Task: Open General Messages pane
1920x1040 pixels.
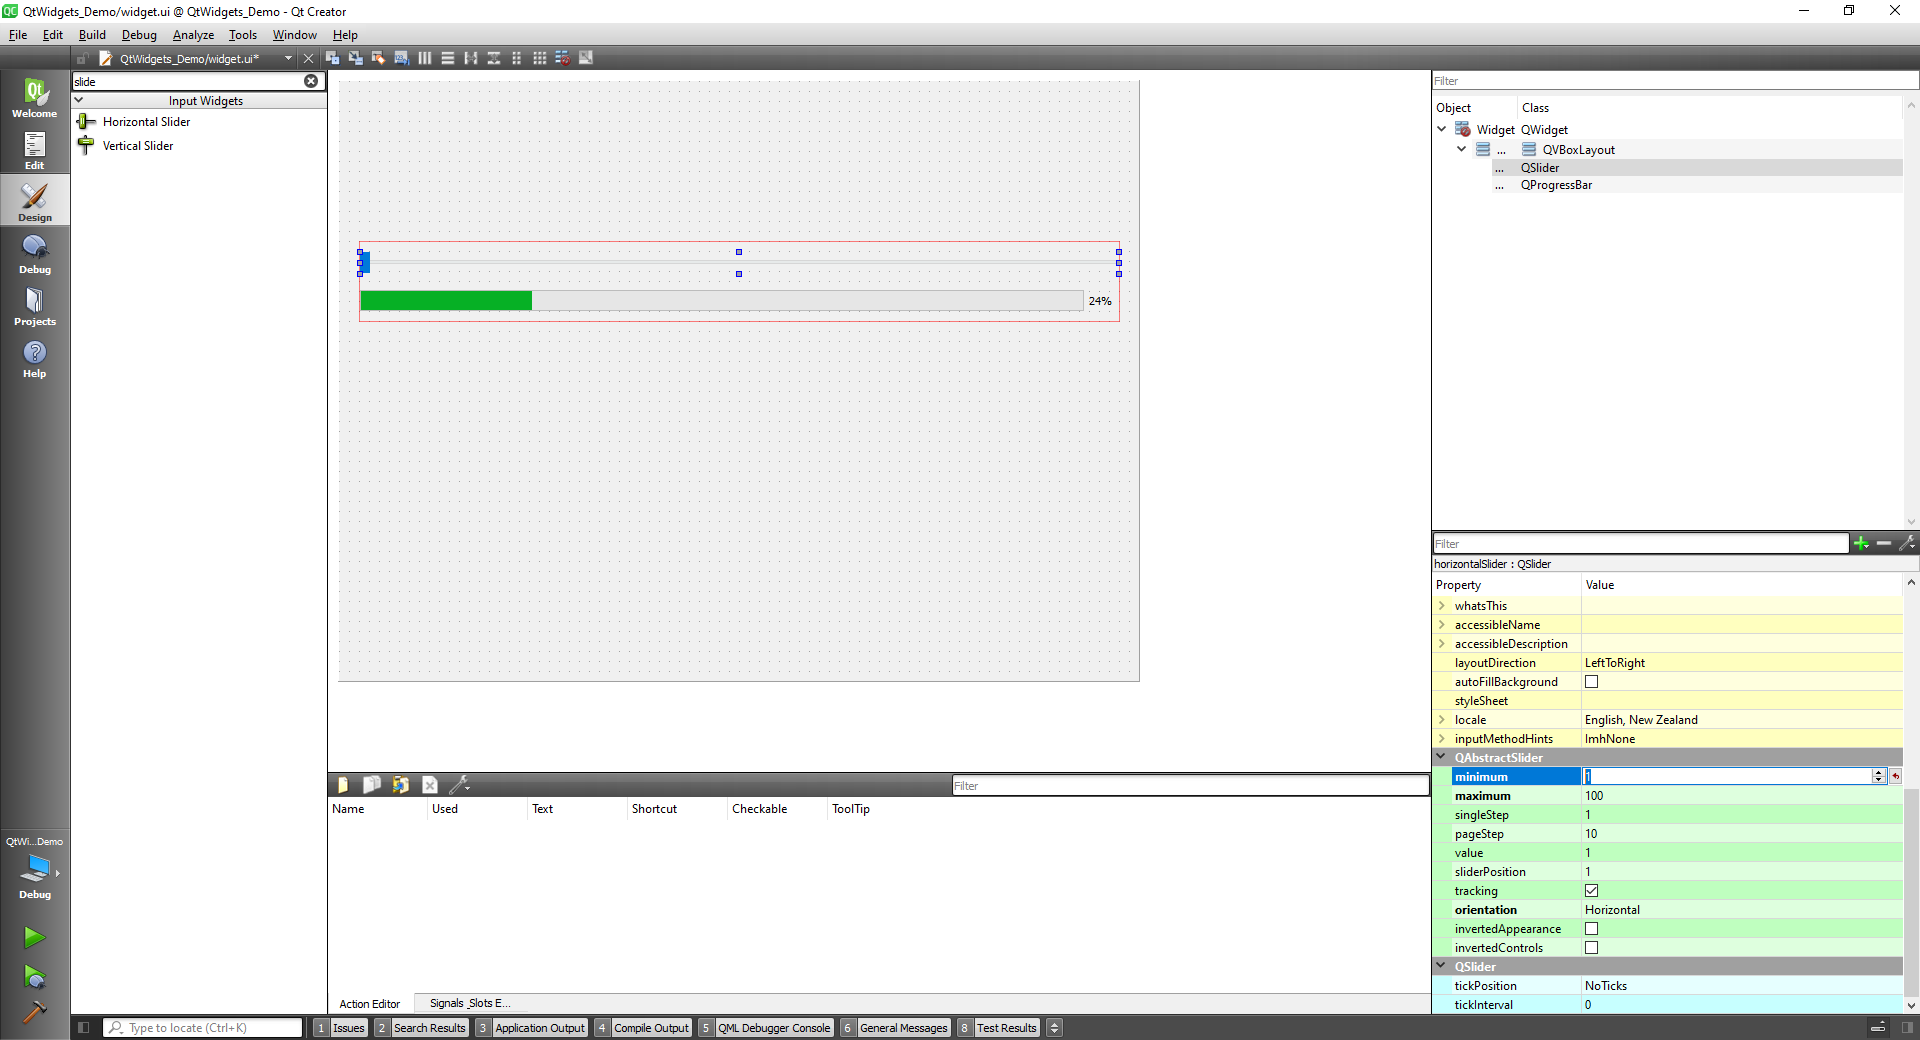Action: 895,1027
